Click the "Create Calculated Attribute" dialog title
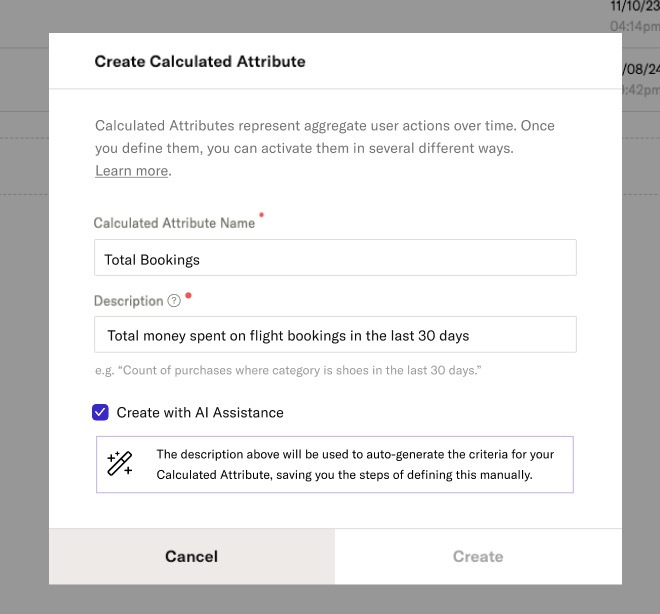Screen dimensions: 660x614 point(200,61)
